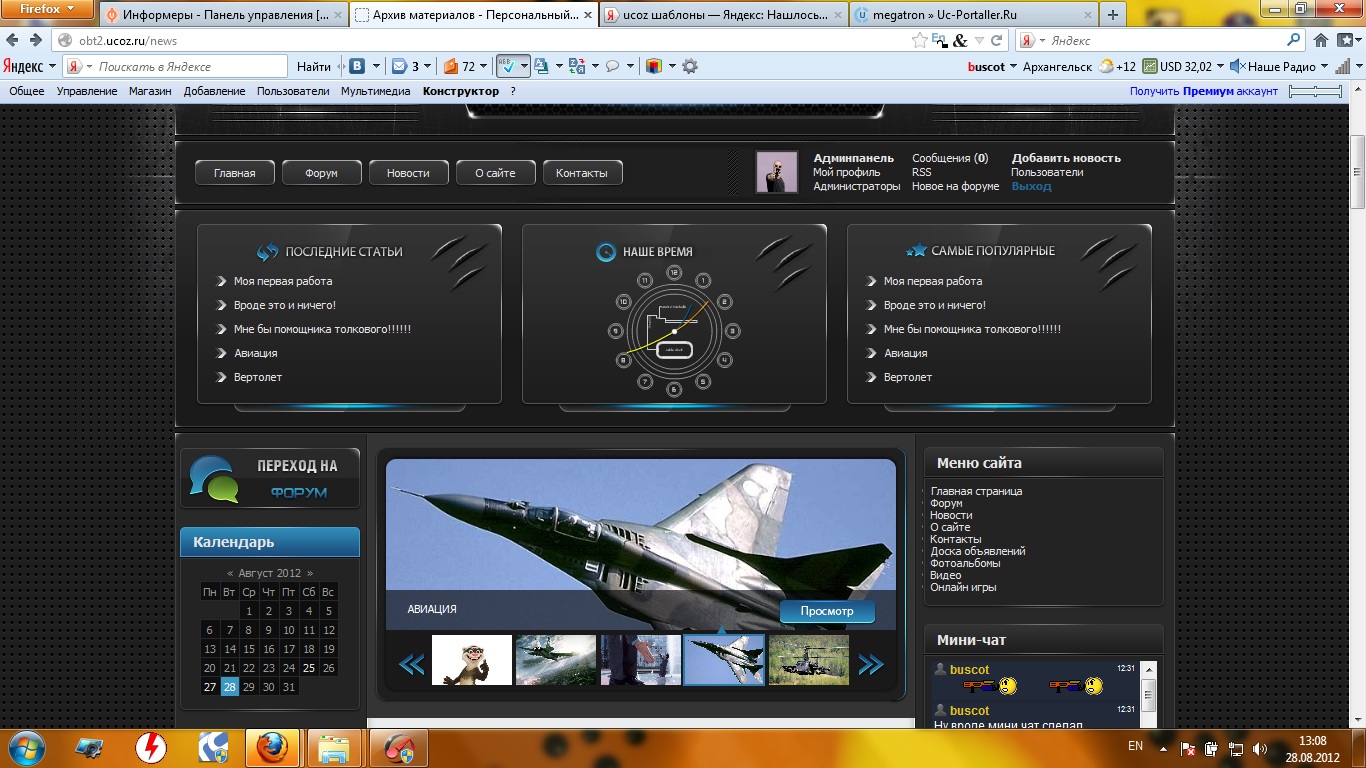Expand the buscot account dropdown
1366x768 pixels.
click(1014, 67)
